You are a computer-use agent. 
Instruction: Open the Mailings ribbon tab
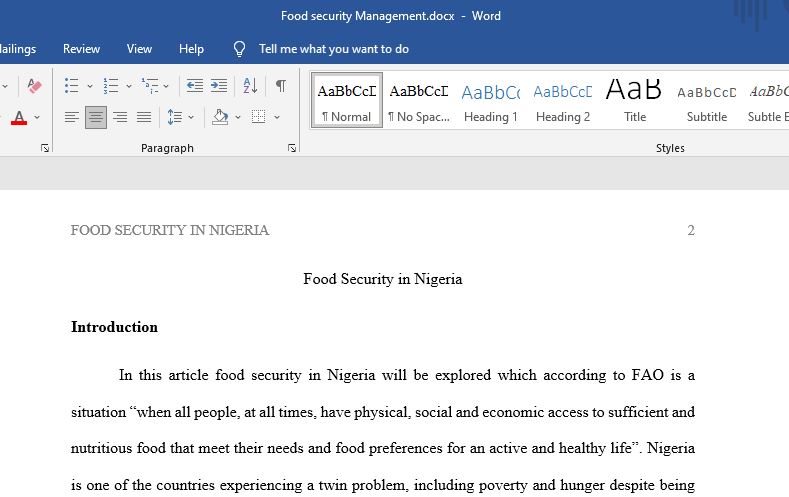(18, 49)
